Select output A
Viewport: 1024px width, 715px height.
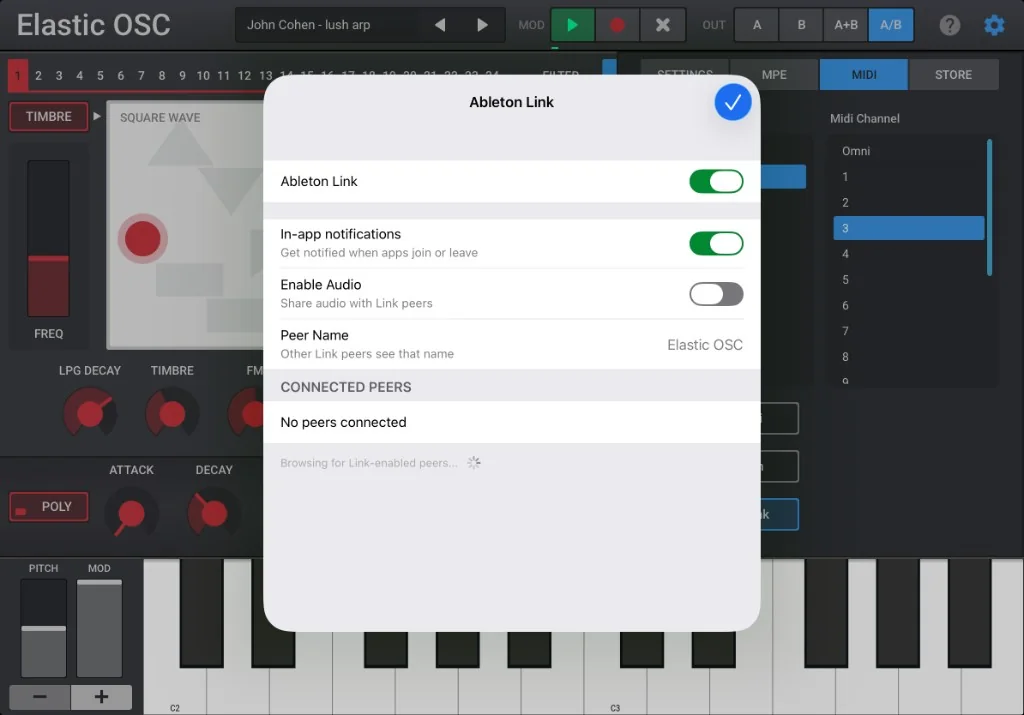(757, 25)
